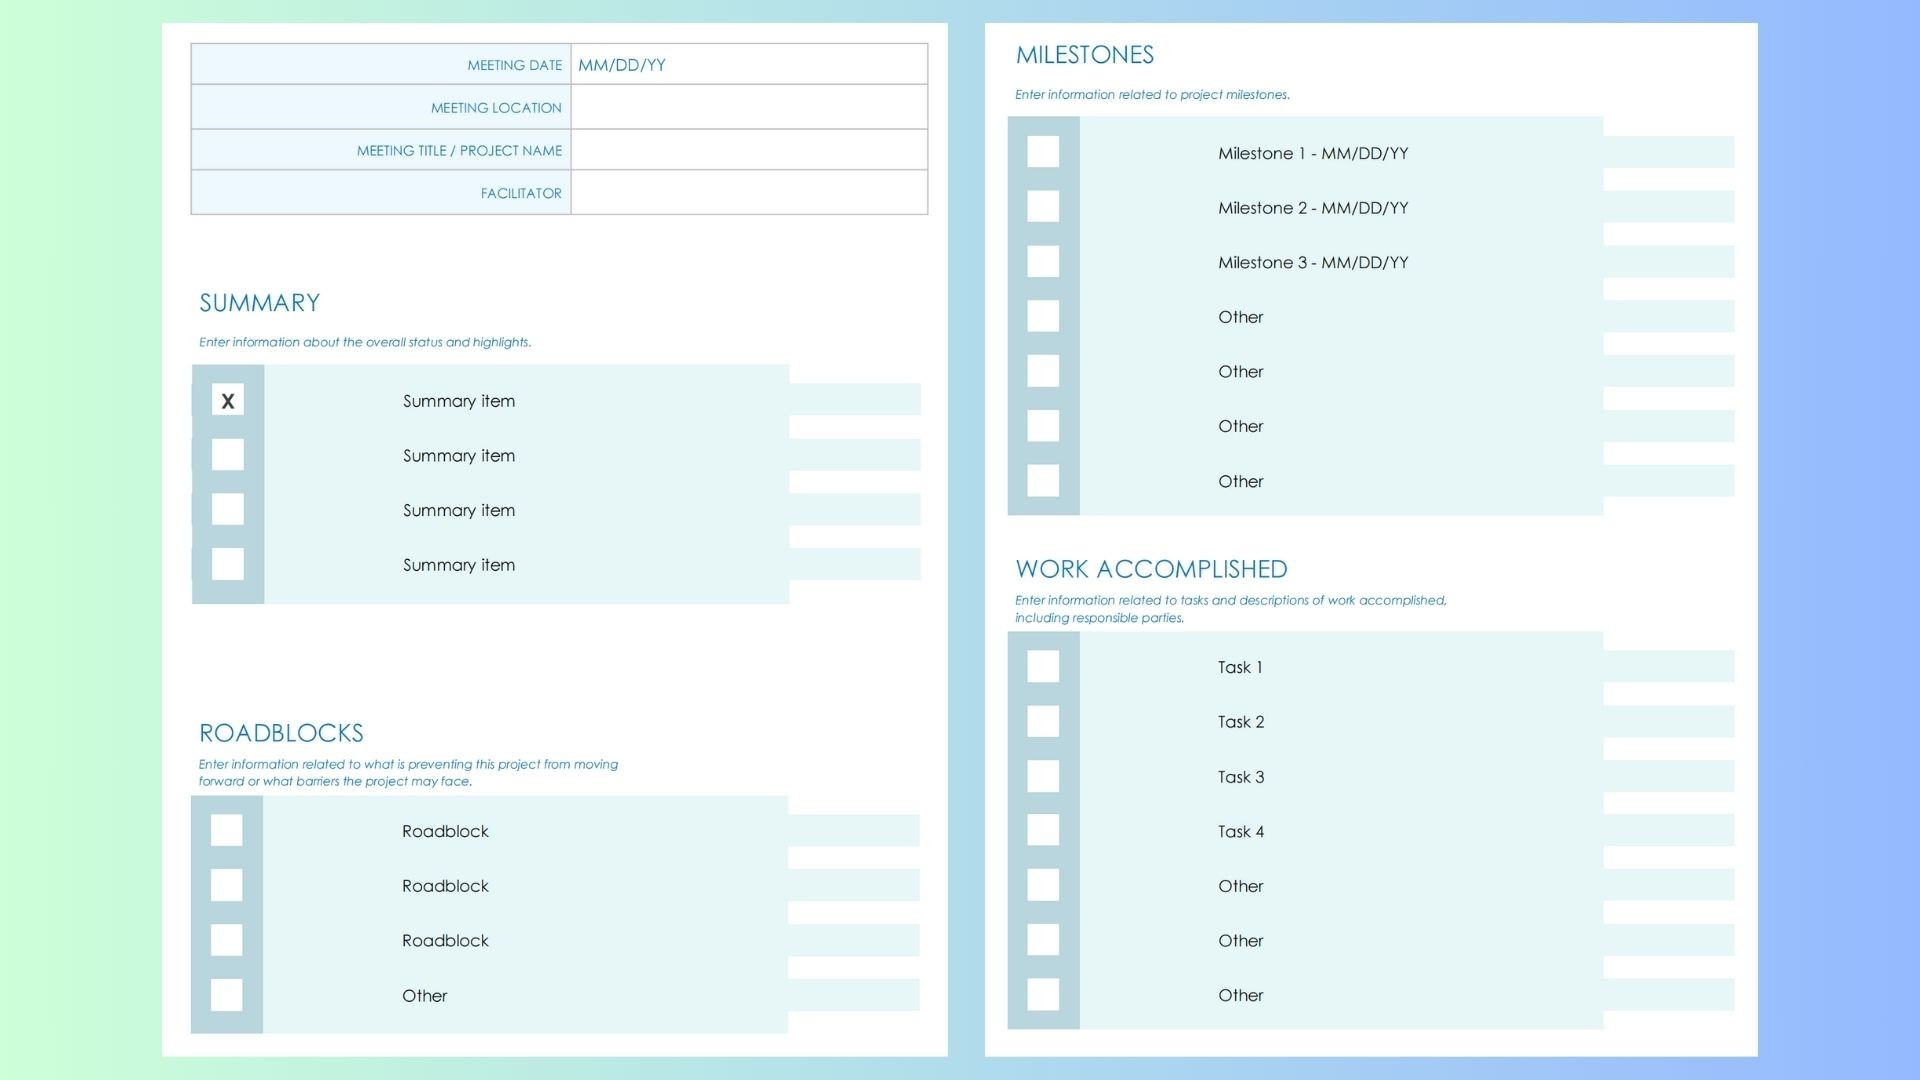Click the 'Task 3' label

1241,777
